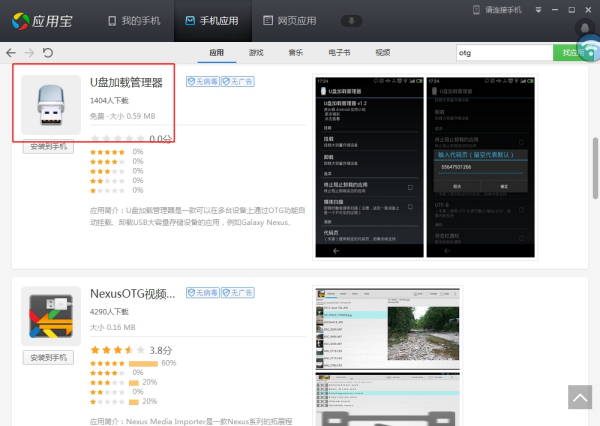Select the 游戏 category tab
The height and width of the screenshot is (426, 600).
256,53
